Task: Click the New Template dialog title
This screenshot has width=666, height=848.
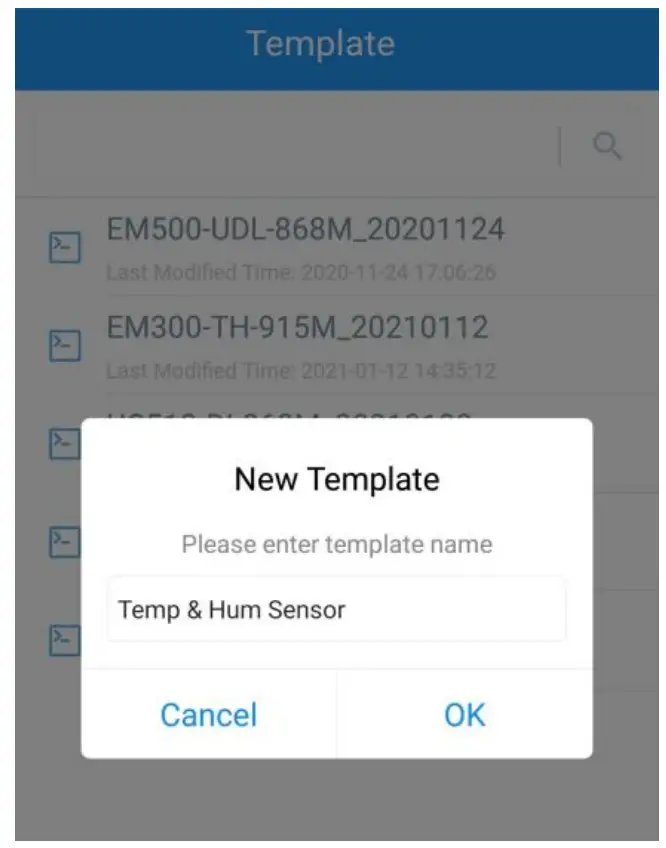Action: tap(337, 479)
